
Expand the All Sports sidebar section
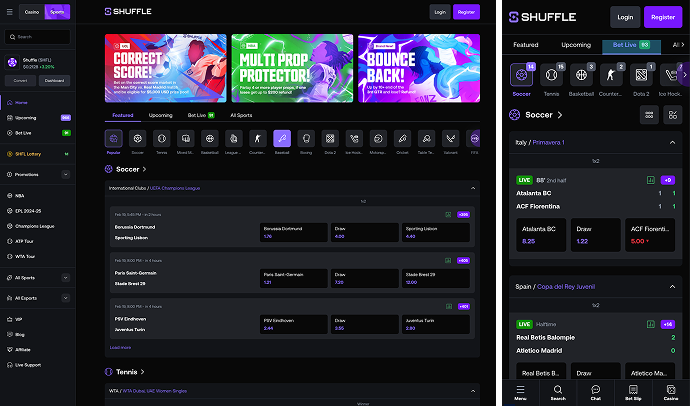pos(66,278)
